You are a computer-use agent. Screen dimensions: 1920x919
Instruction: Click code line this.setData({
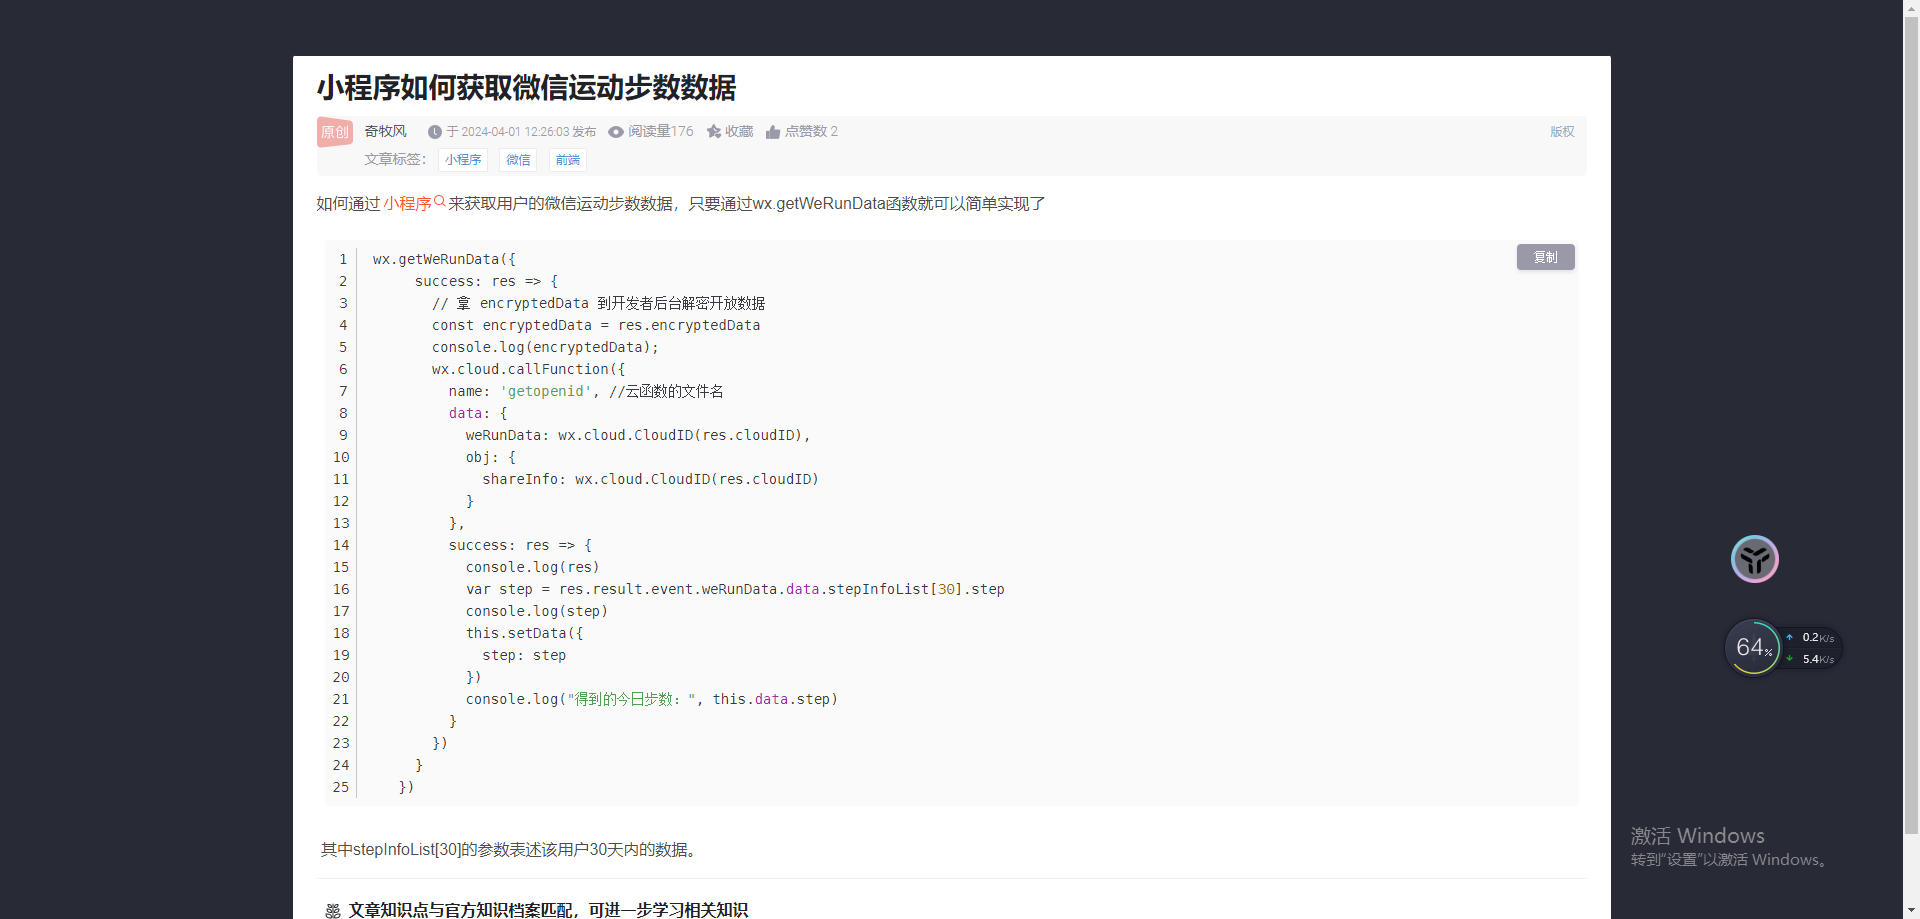pyautogui.click(x=524, y=633)
